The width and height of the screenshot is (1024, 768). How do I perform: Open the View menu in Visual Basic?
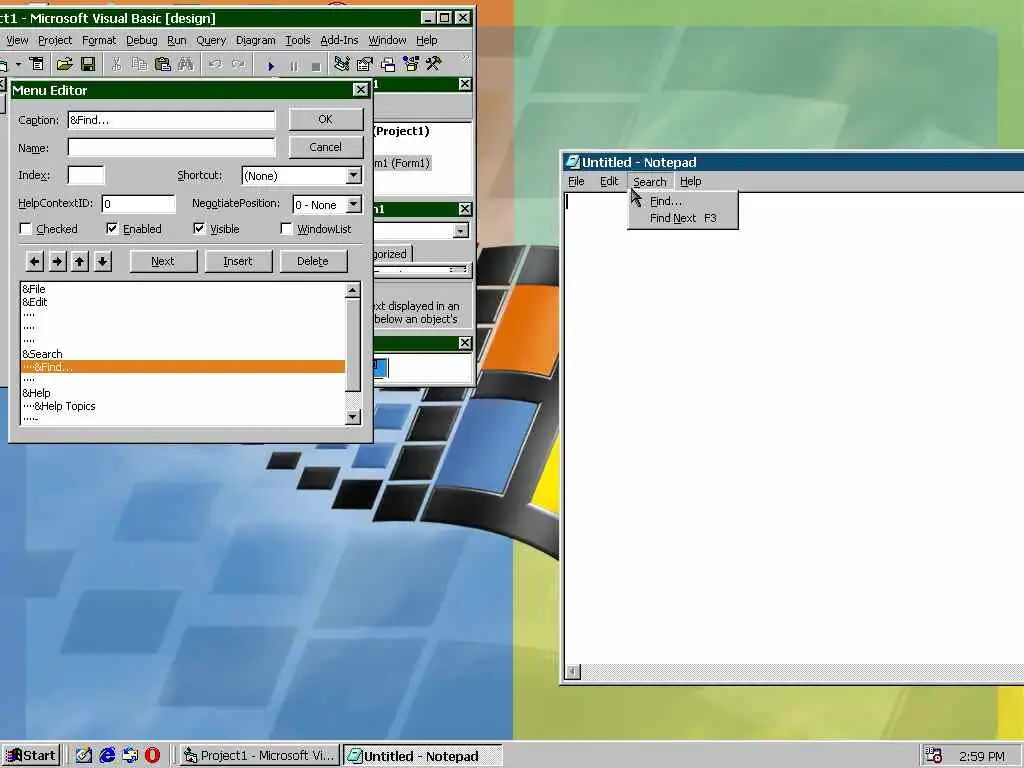[17, 40]
